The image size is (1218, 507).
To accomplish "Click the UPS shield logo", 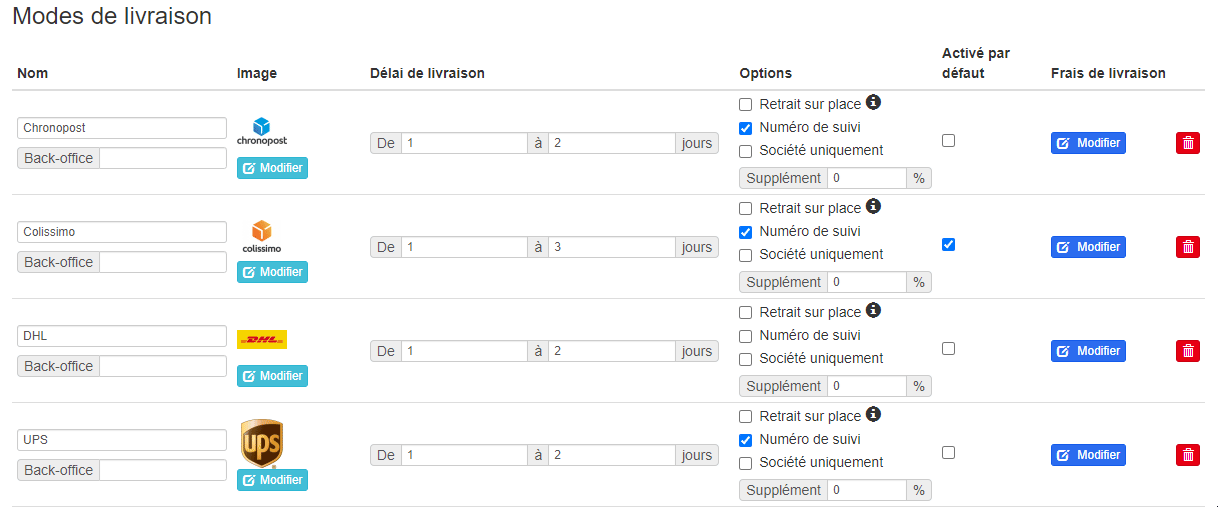I will coord(262,442).
